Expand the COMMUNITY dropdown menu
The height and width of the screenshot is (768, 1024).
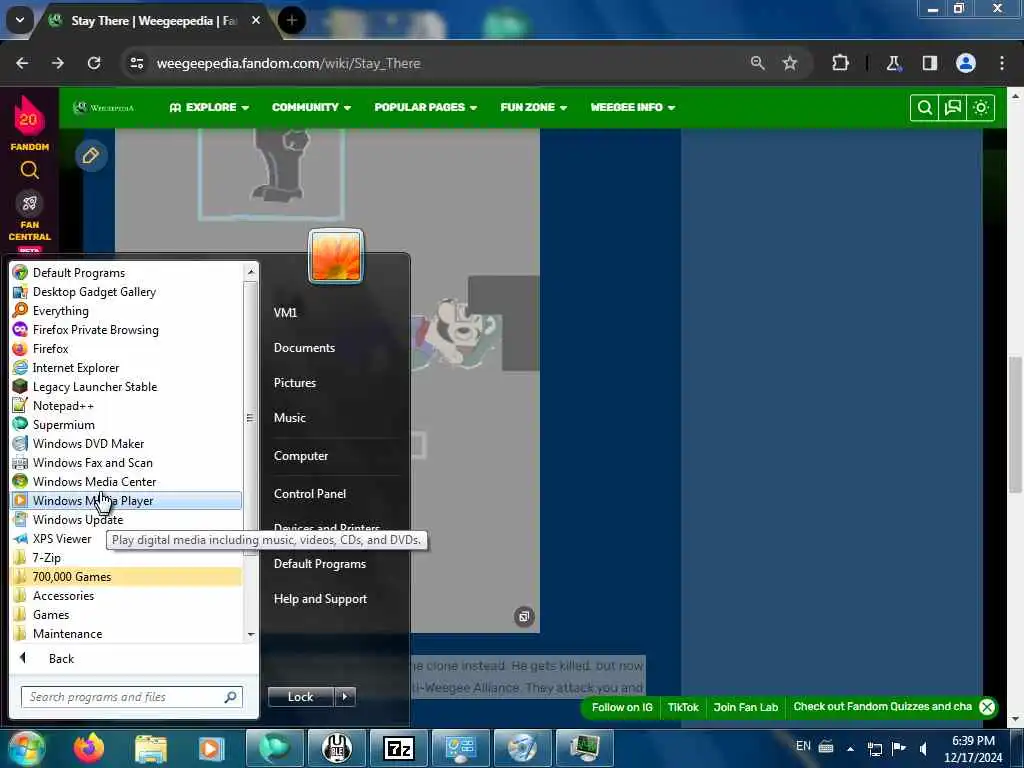[312, 107]
